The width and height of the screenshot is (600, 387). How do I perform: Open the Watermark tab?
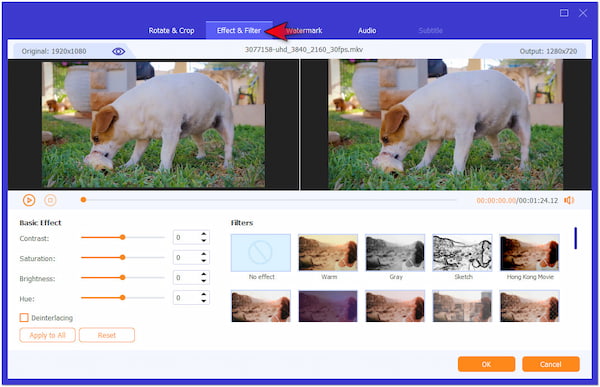point(304,31)
